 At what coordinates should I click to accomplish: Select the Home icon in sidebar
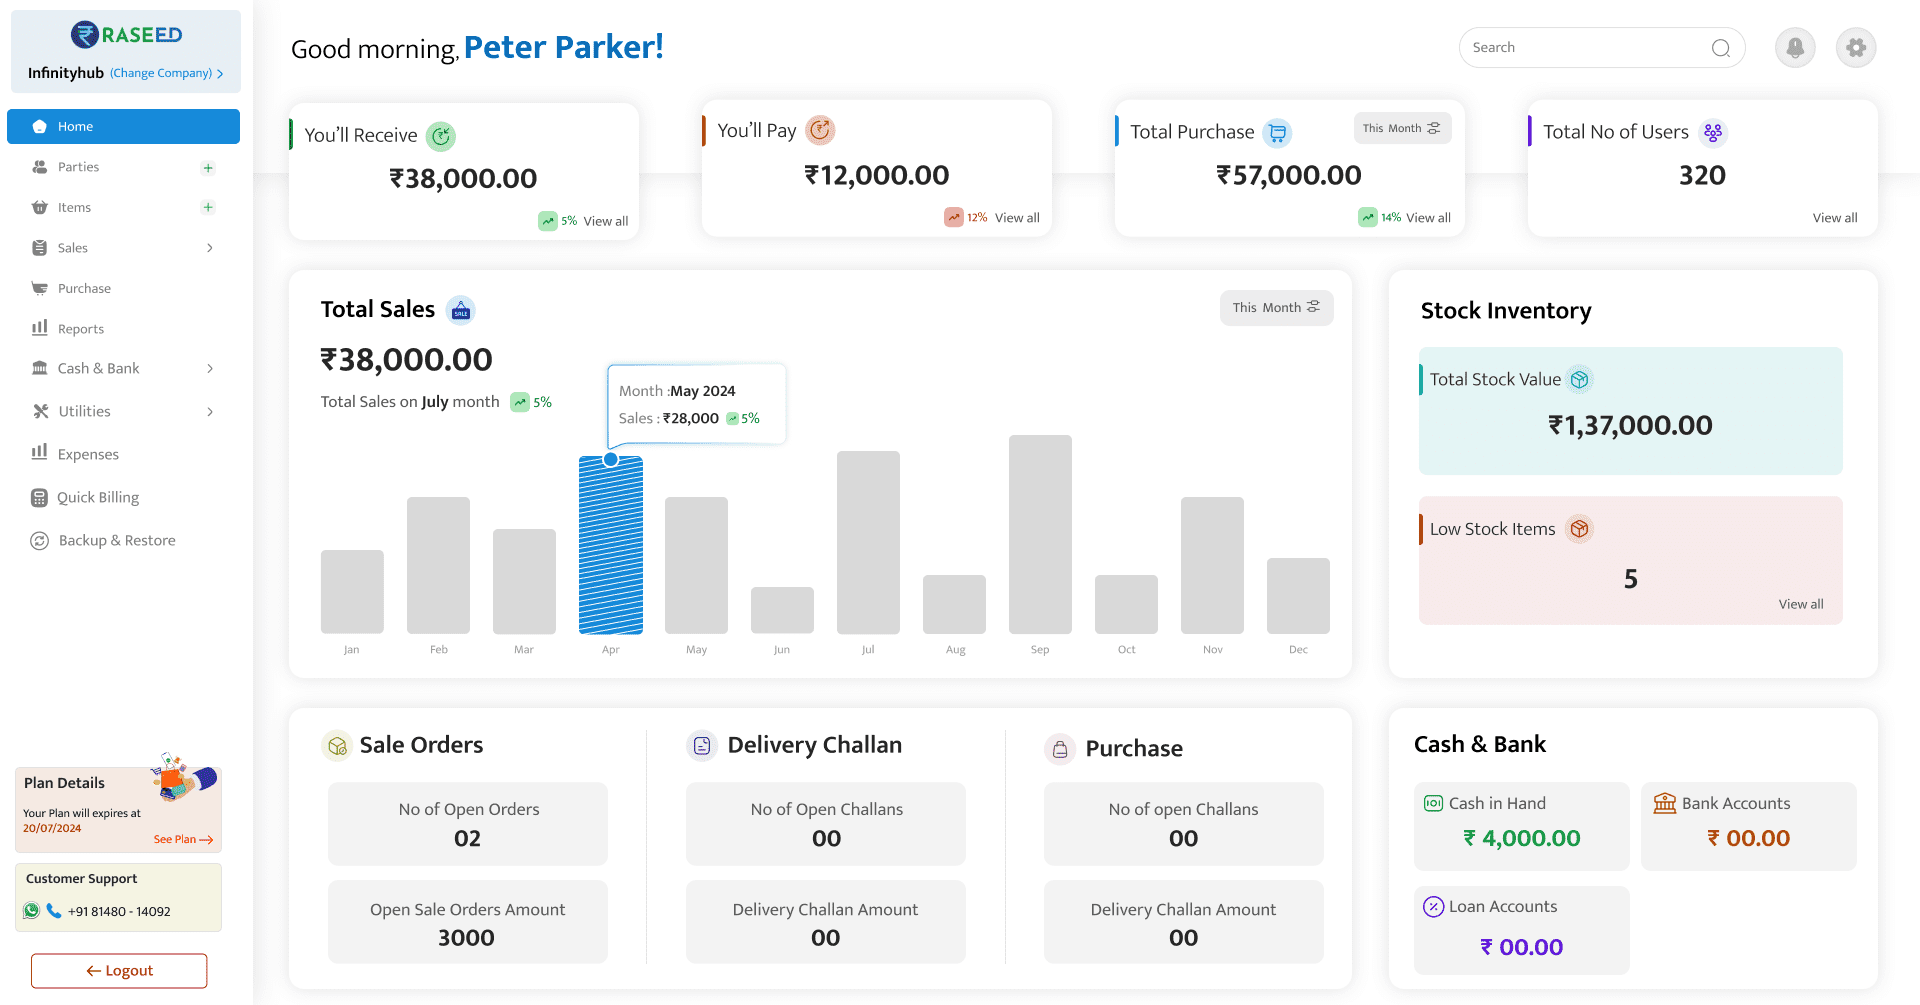(x=40, y=126)
